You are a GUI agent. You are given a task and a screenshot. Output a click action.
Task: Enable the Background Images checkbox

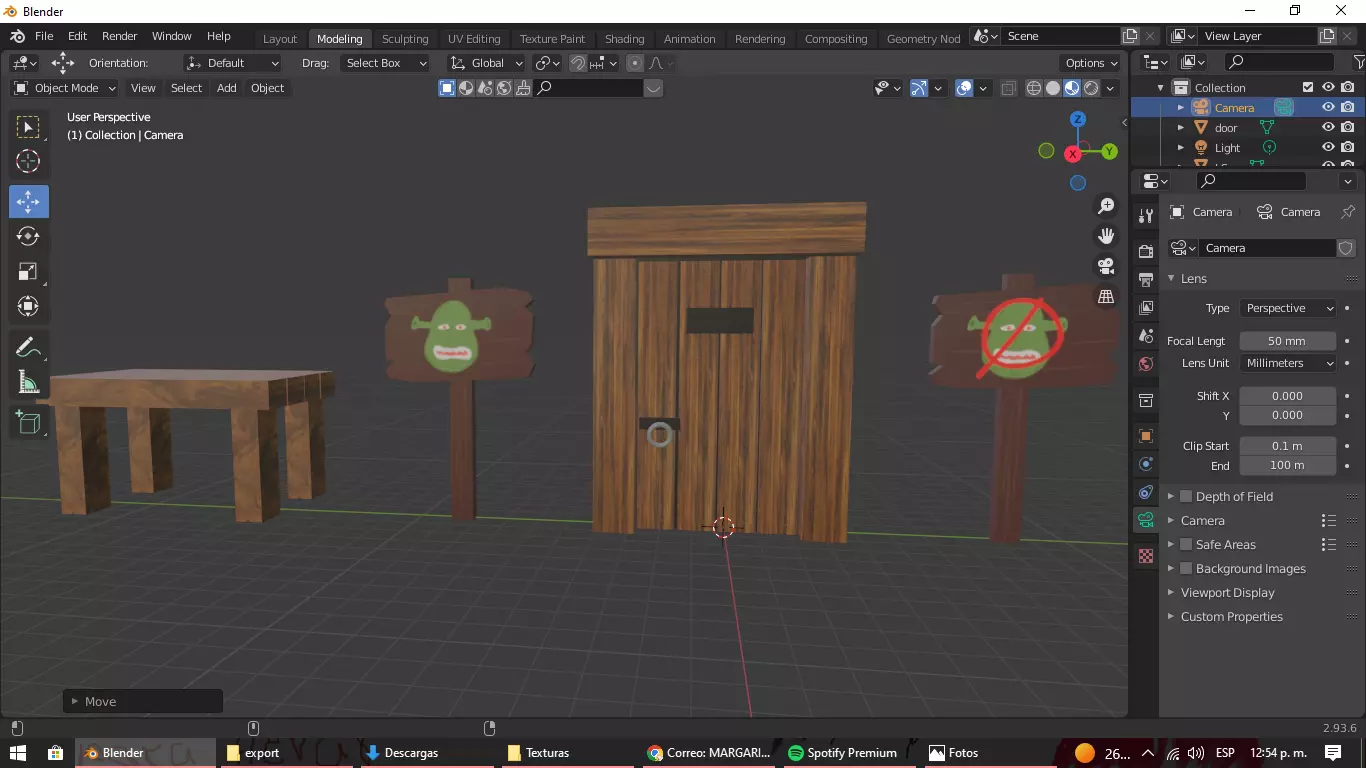pos(1186,568)
